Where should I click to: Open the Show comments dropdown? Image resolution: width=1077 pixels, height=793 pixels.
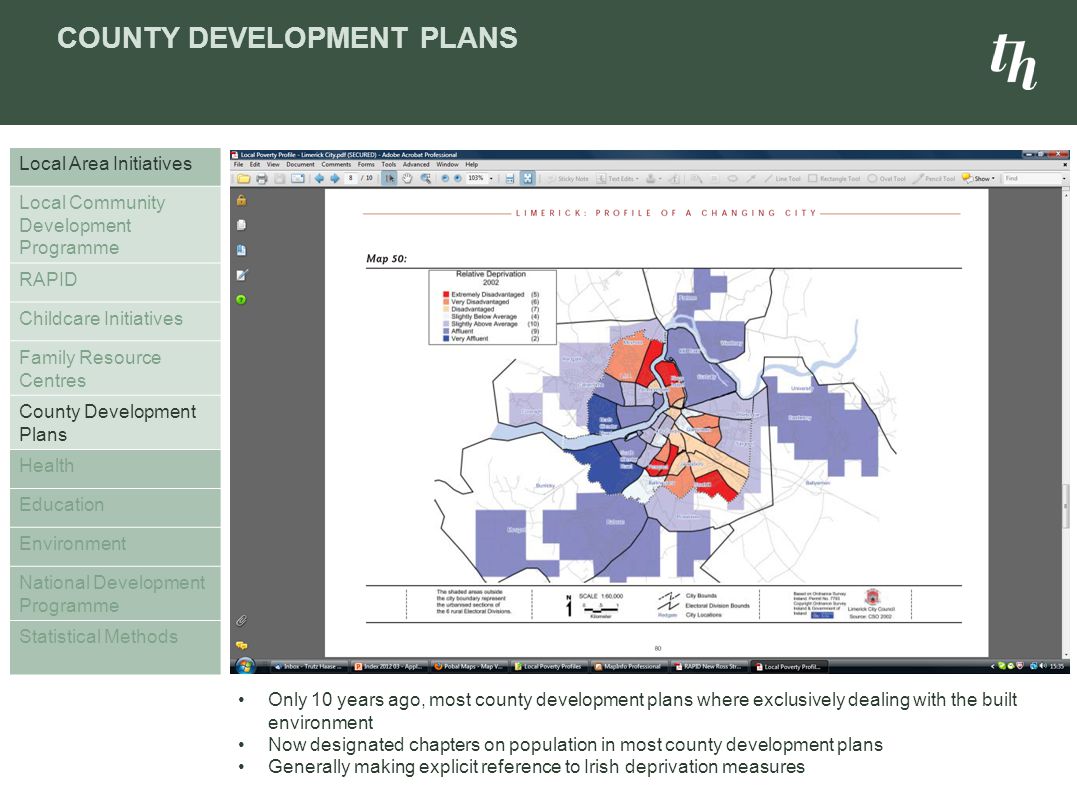click(x=979, y=179)
